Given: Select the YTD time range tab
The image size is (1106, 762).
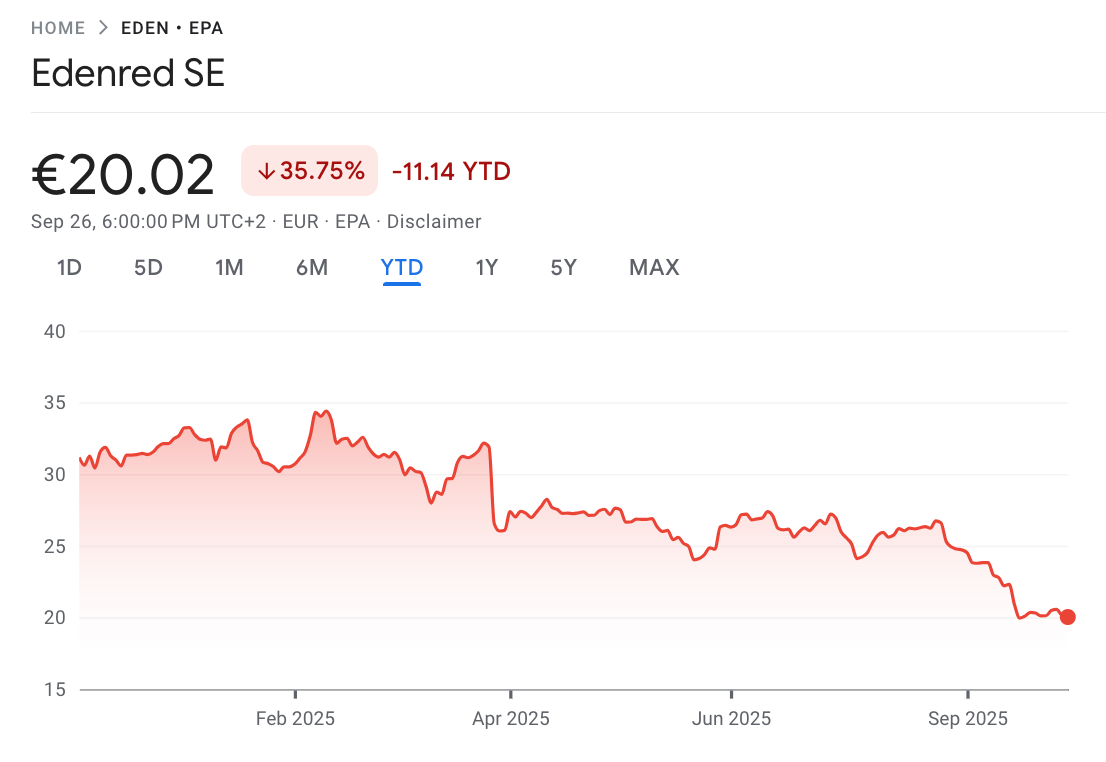Looking at the screenshot, I should click(401, 267).
